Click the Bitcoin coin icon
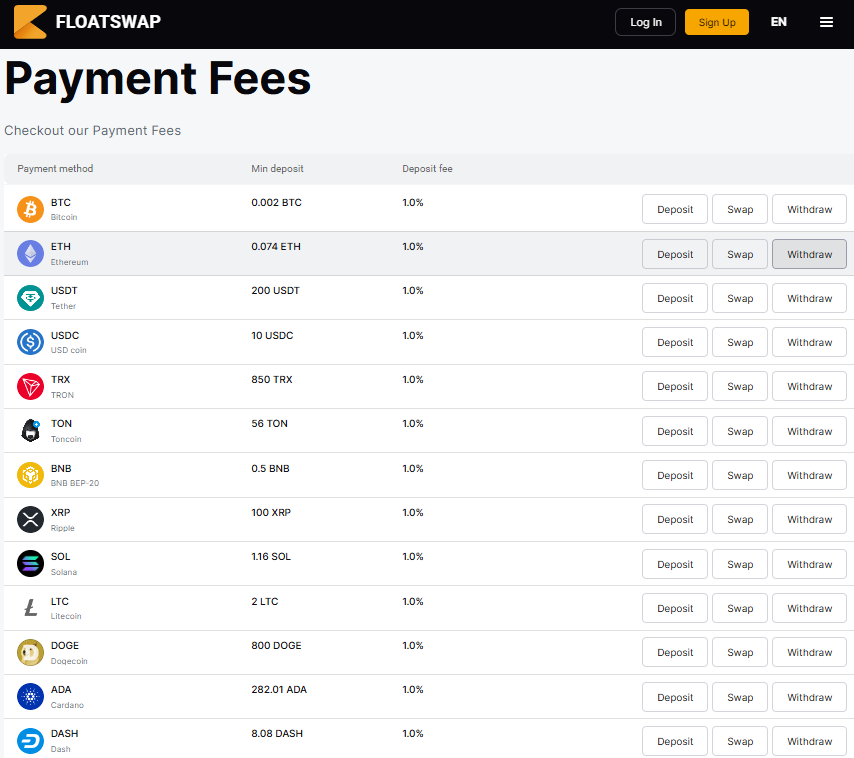 point(30,210)
